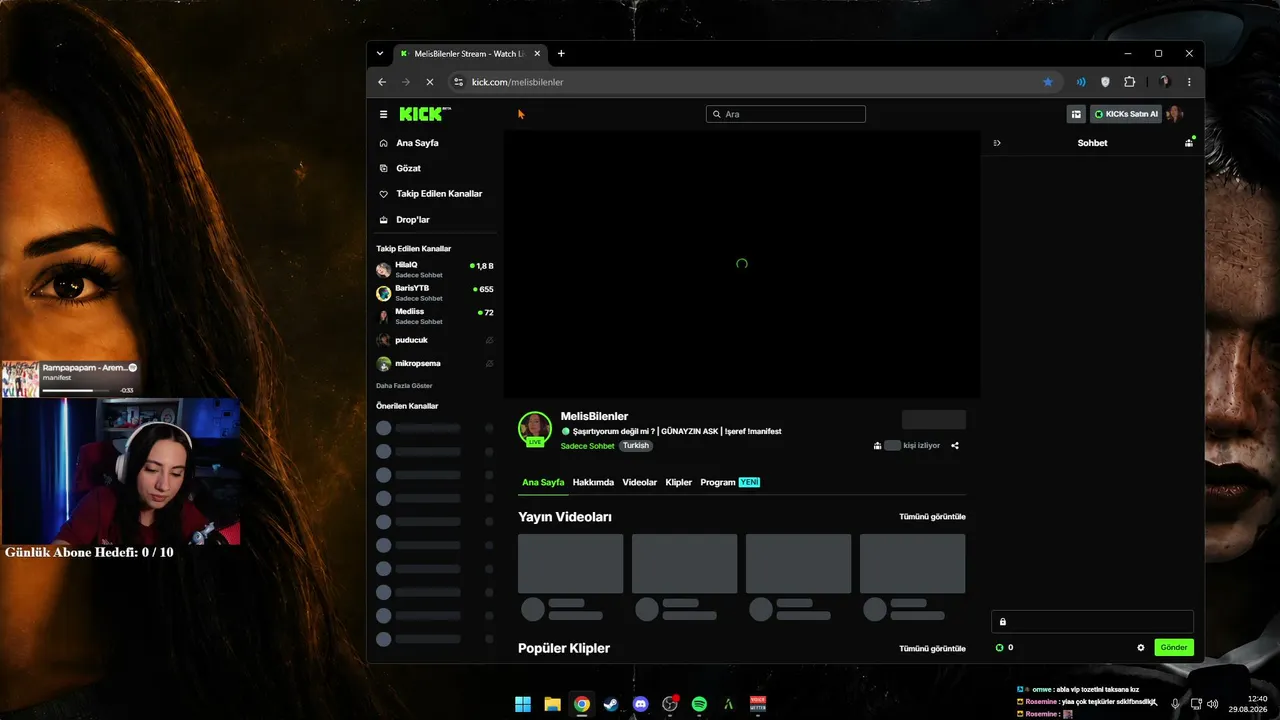Click the shield extension icon in Chrome

pos(1105,82)
